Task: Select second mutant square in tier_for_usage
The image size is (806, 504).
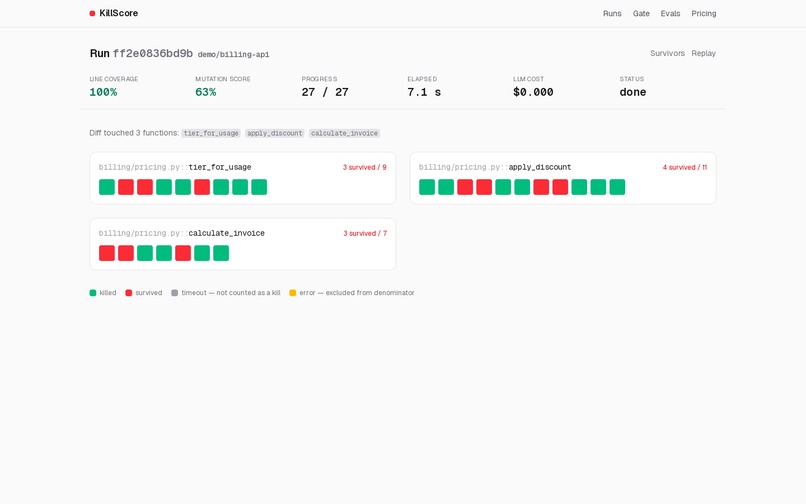Action: coord(126,187)
